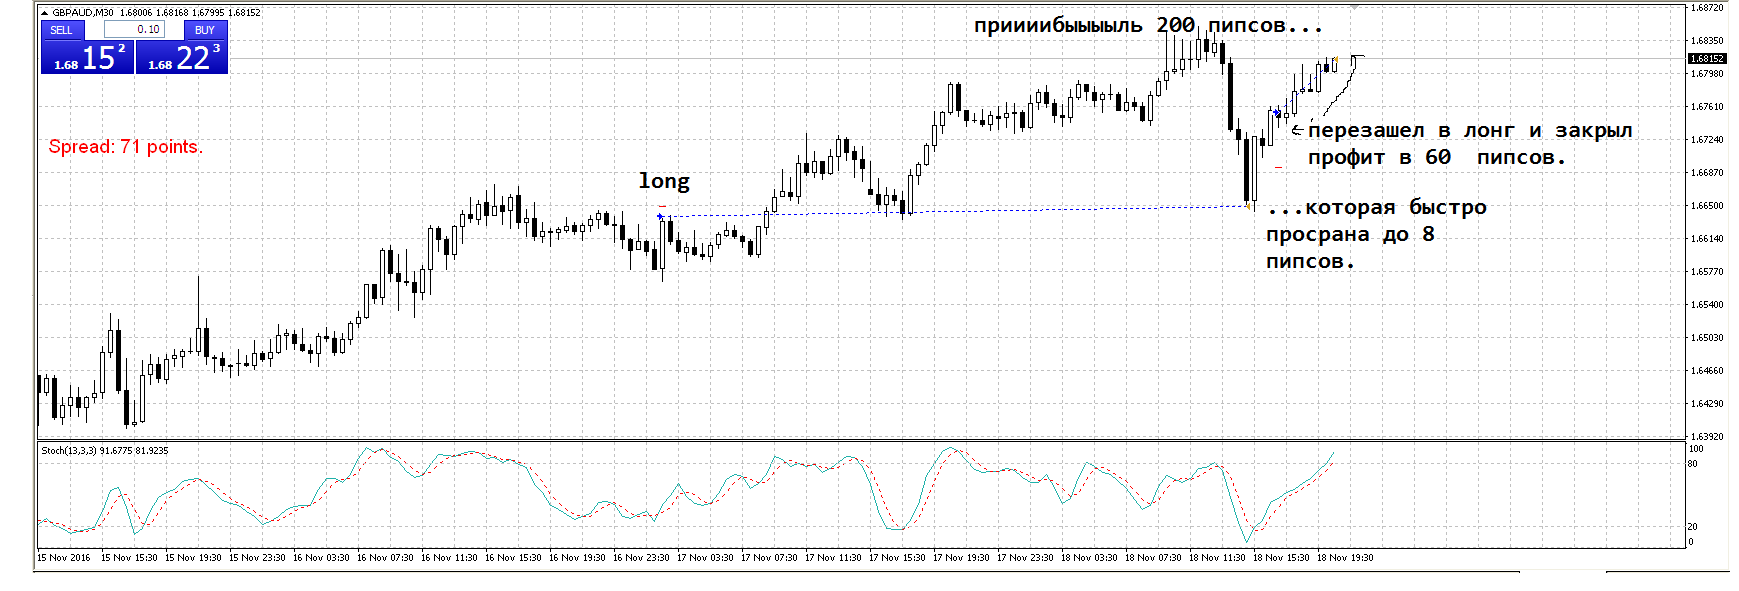The image size is (1739, 591).
Task: Click time axis label '17 Nov 15:30'
Action: click(897, 558)
